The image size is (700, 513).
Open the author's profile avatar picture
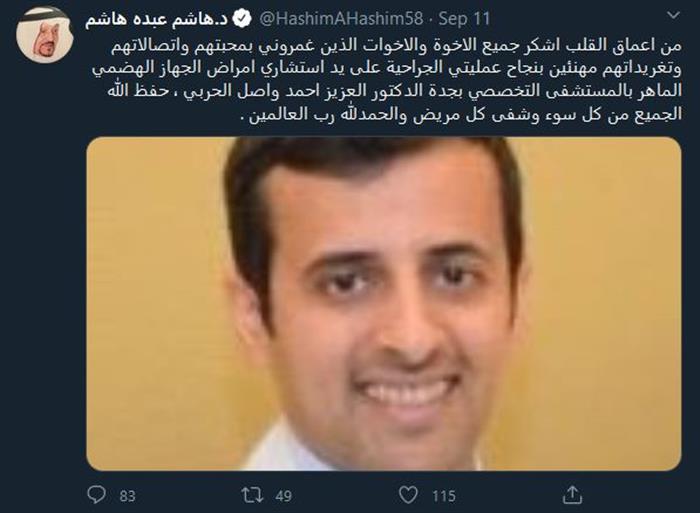point(44,34)
